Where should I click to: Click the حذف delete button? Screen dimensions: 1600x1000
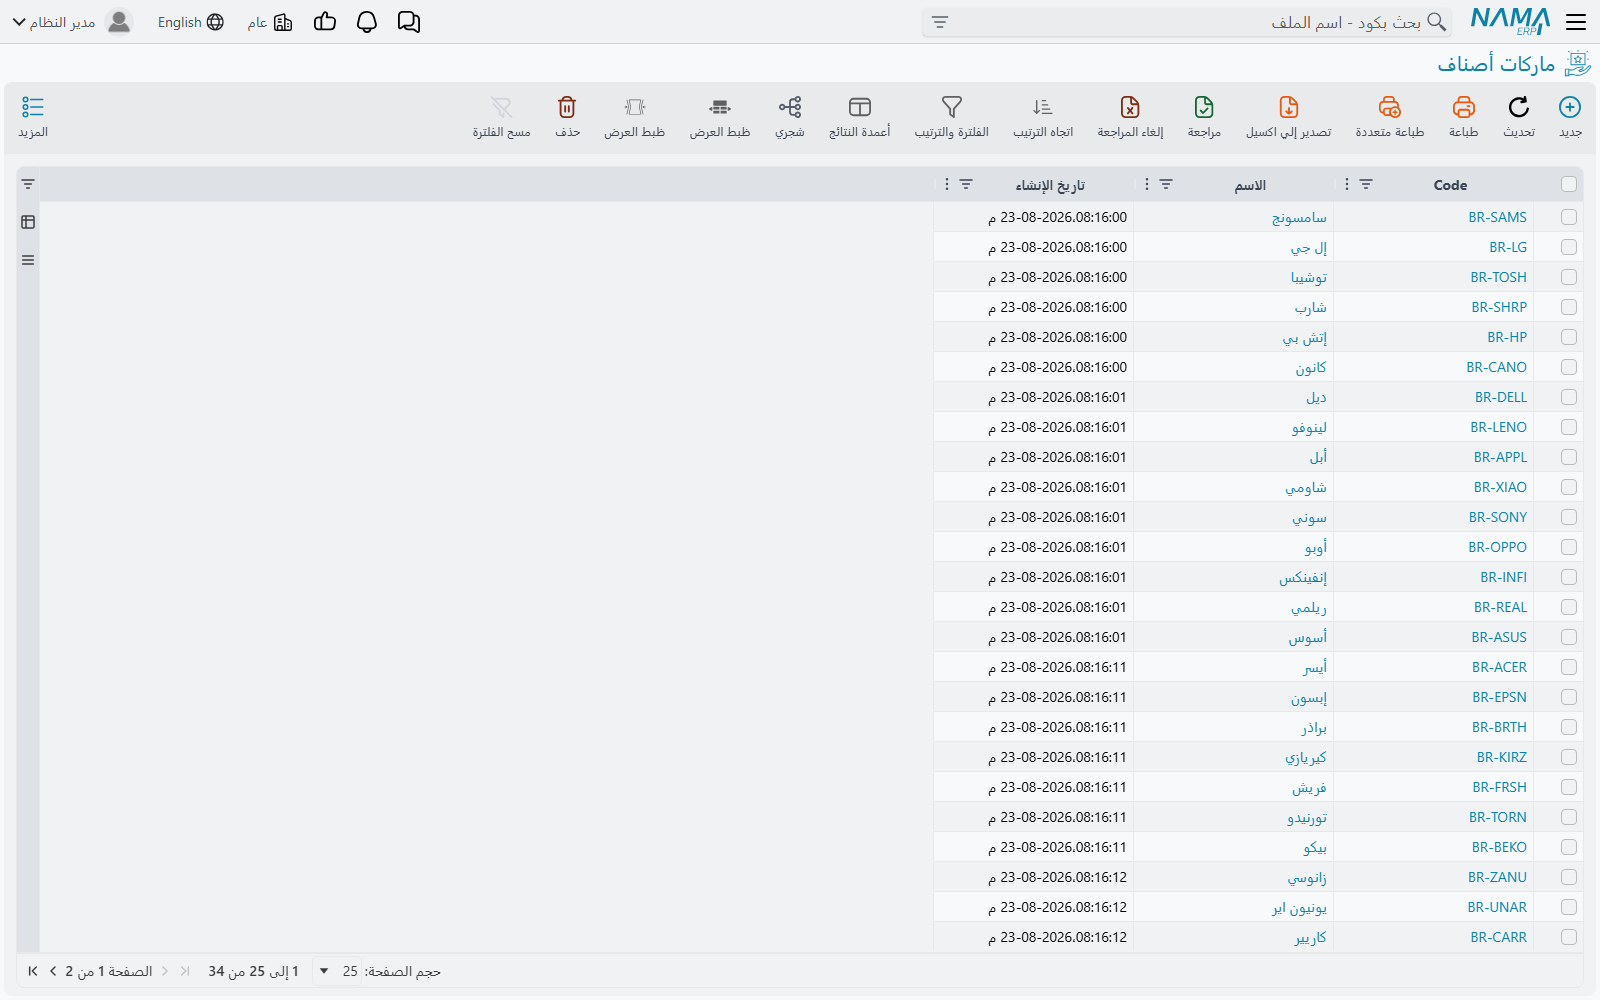click(567, 117)
